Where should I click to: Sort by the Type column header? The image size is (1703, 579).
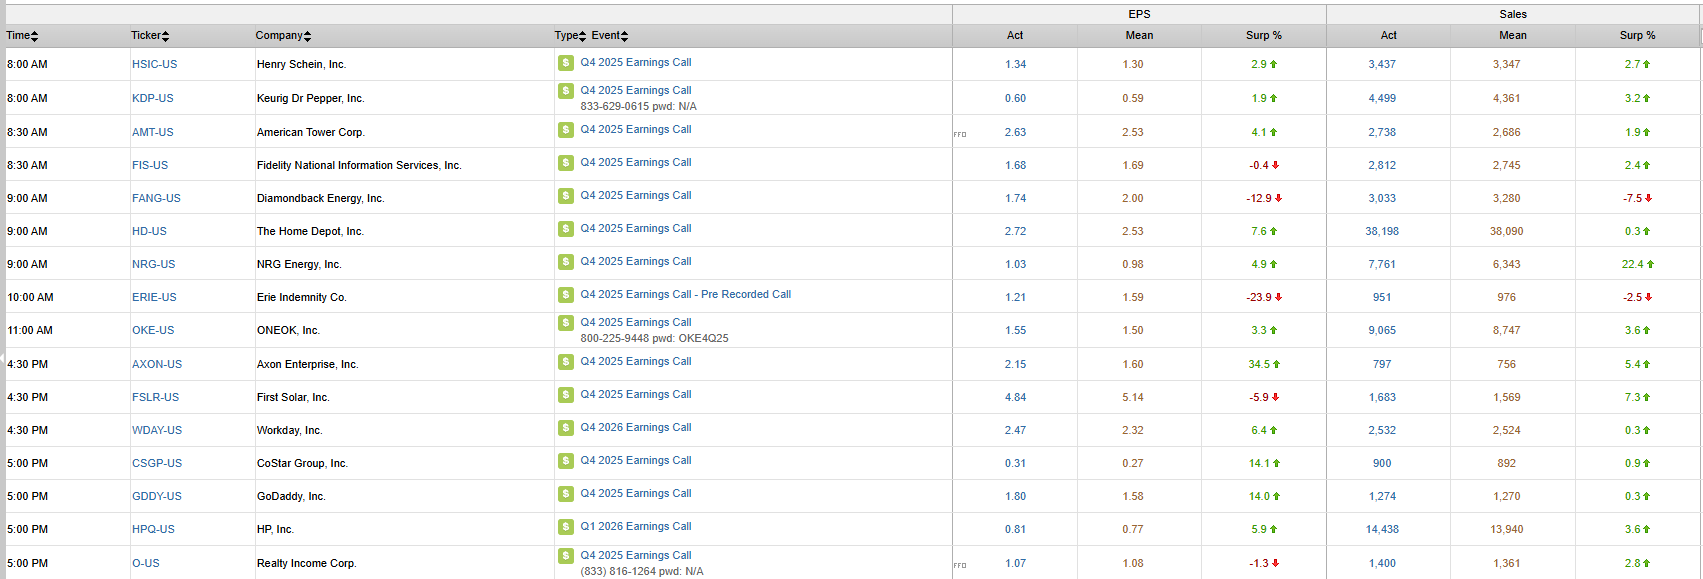(x=570, y=36)
